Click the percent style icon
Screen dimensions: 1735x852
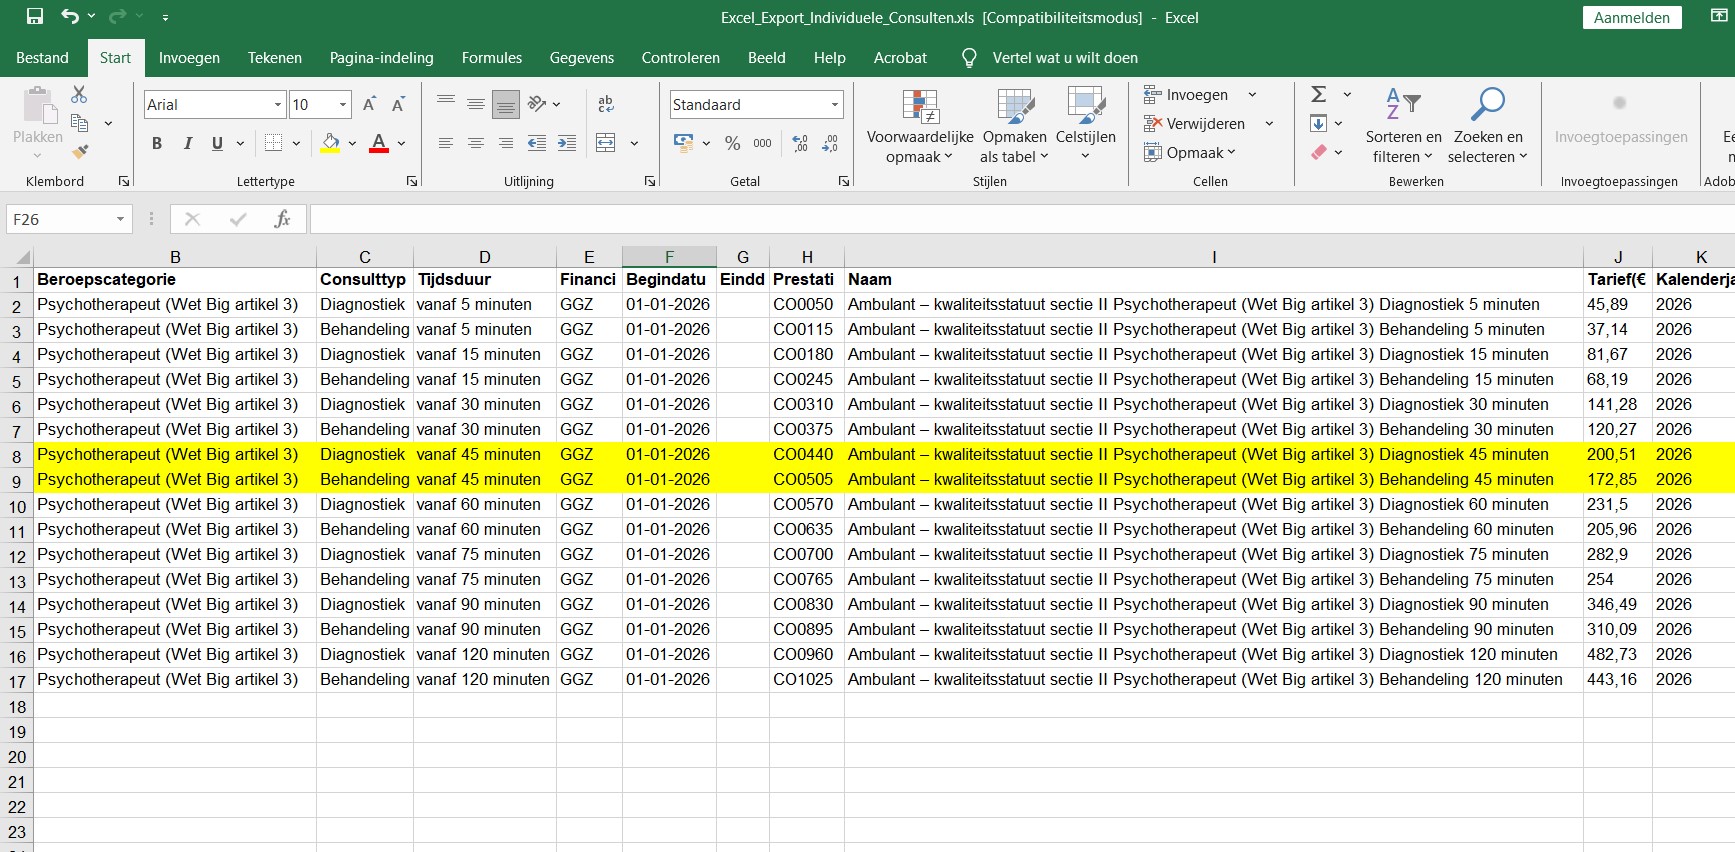click(732, 143)
